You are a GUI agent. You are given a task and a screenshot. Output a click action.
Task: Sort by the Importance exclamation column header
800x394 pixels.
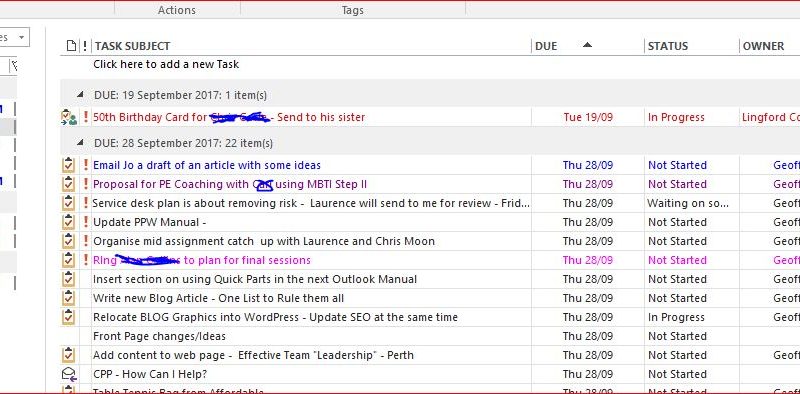point(85,46)
